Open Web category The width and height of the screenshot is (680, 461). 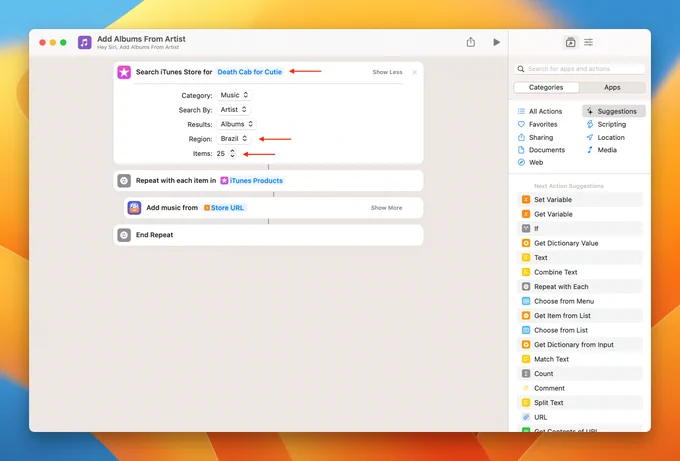530,163
